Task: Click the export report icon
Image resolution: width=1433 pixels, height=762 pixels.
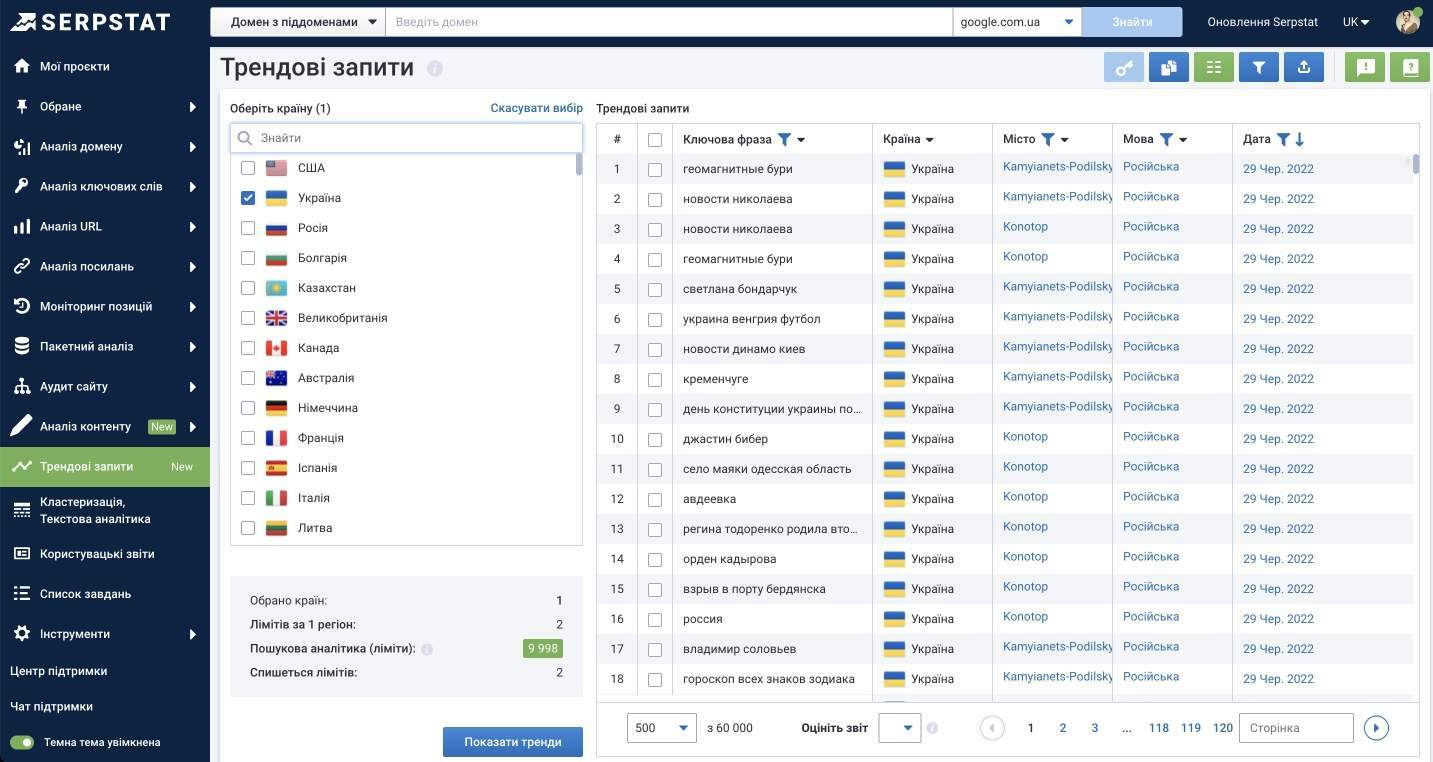Action: click(x=1303, y=67)
